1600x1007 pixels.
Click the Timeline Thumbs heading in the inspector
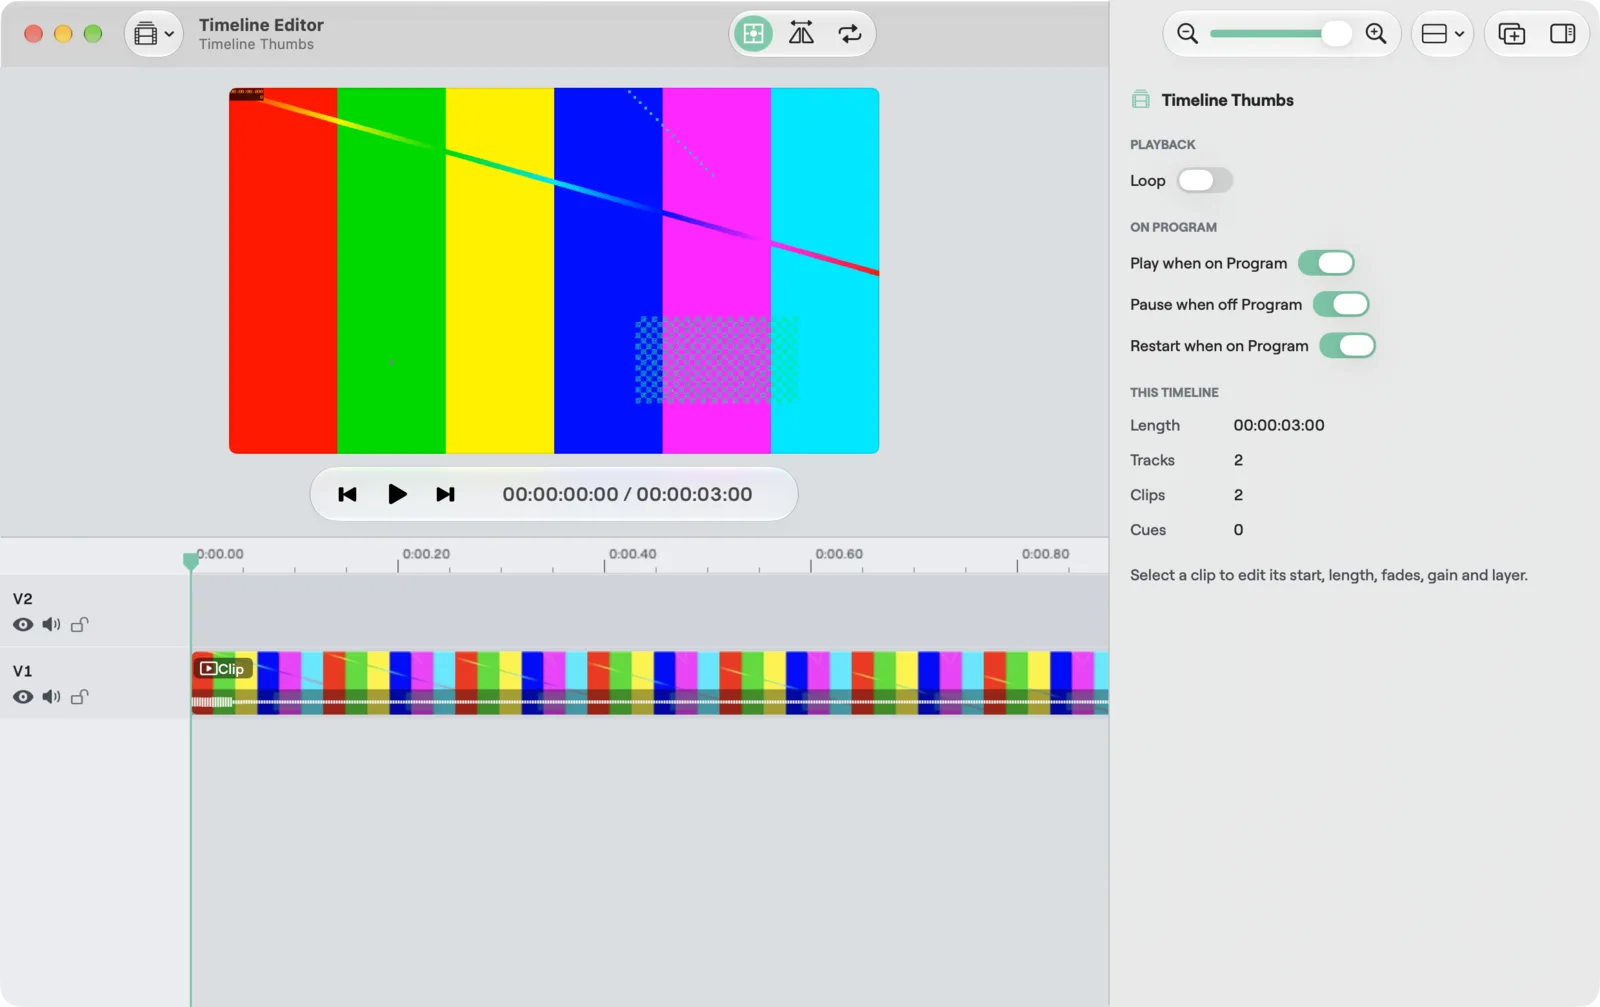[1227, 100]
